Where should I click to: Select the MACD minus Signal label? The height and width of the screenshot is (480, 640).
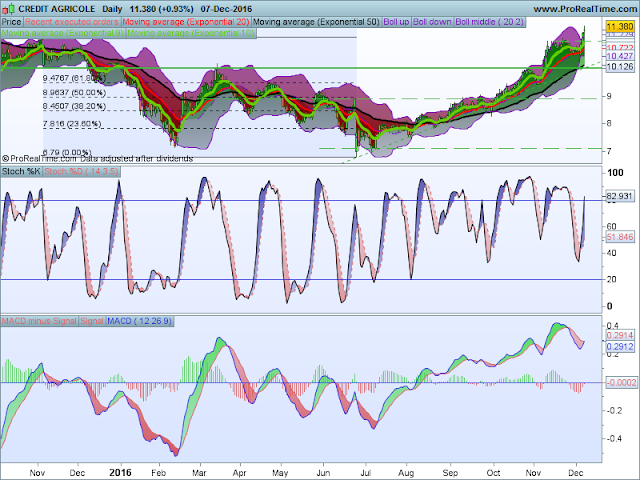click(x=39, y=321)
